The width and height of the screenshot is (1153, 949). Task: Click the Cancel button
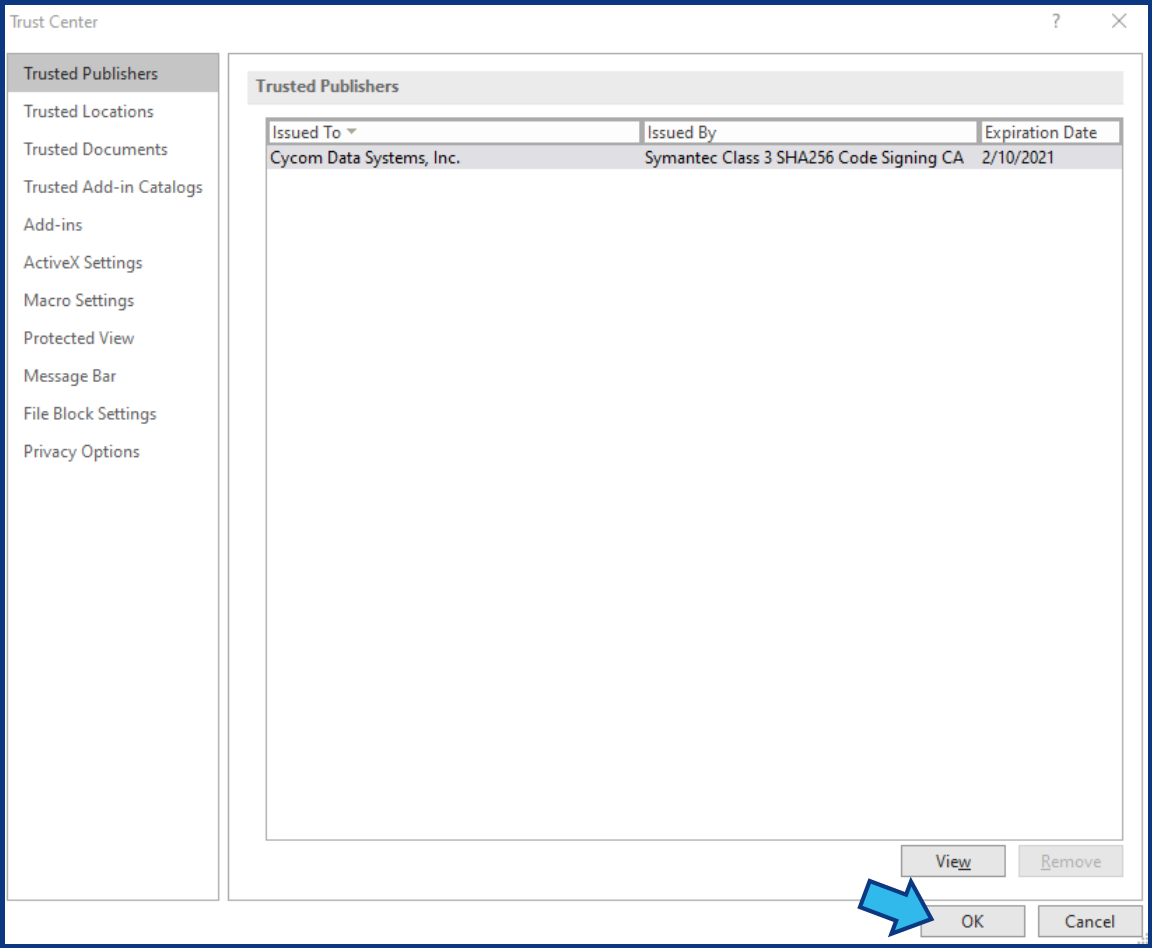[x=1090, y=922]
